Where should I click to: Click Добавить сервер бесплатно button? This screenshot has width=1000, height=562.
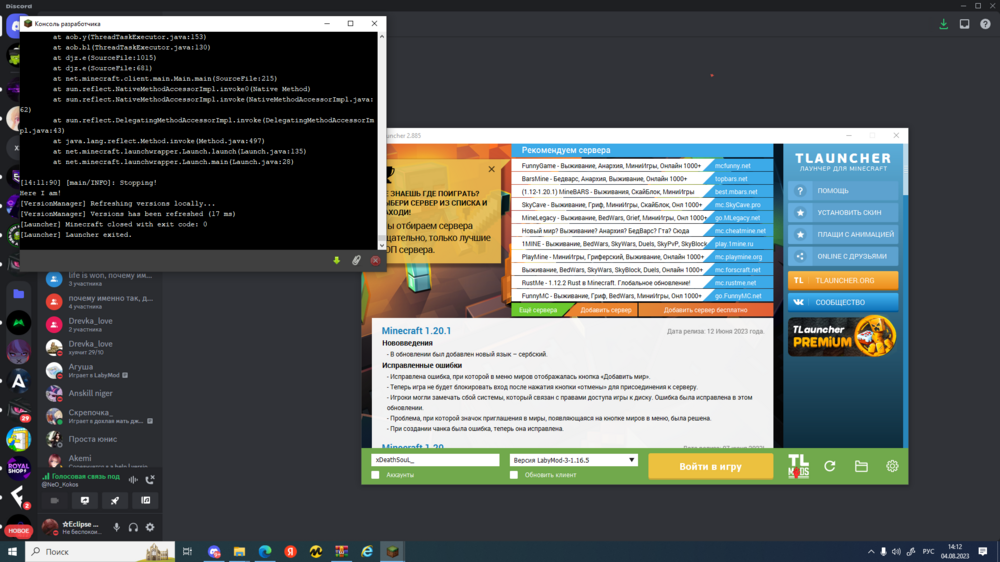705,310
